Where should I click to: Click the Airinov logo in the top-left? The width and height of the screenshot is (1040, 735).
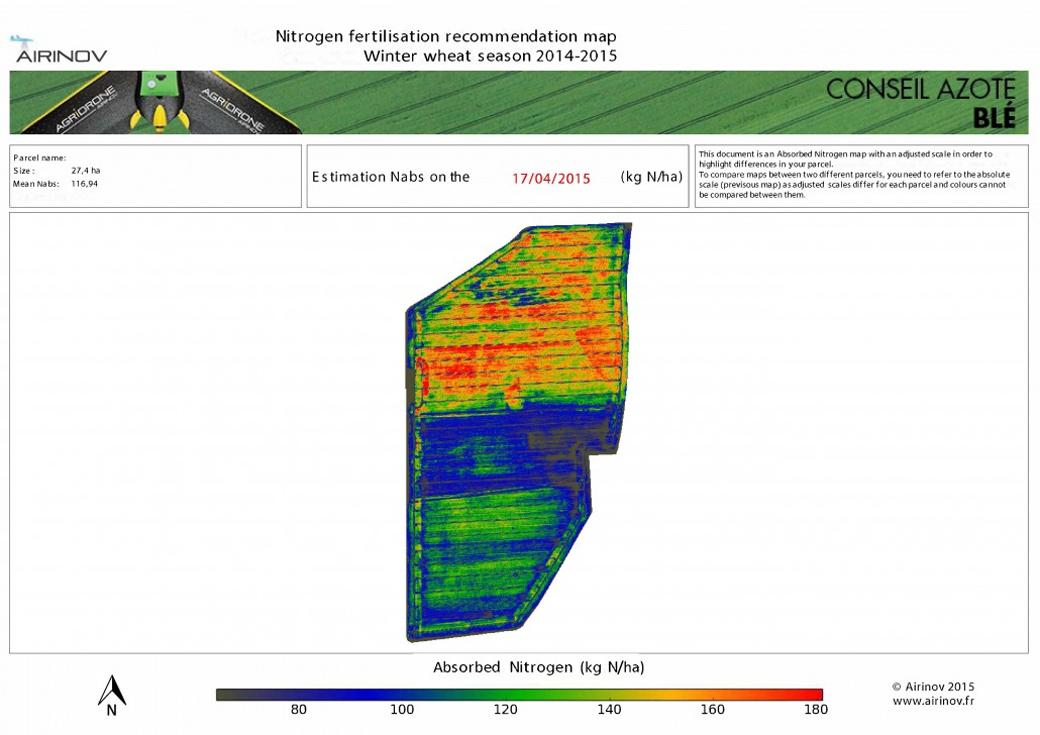[60, 50]
